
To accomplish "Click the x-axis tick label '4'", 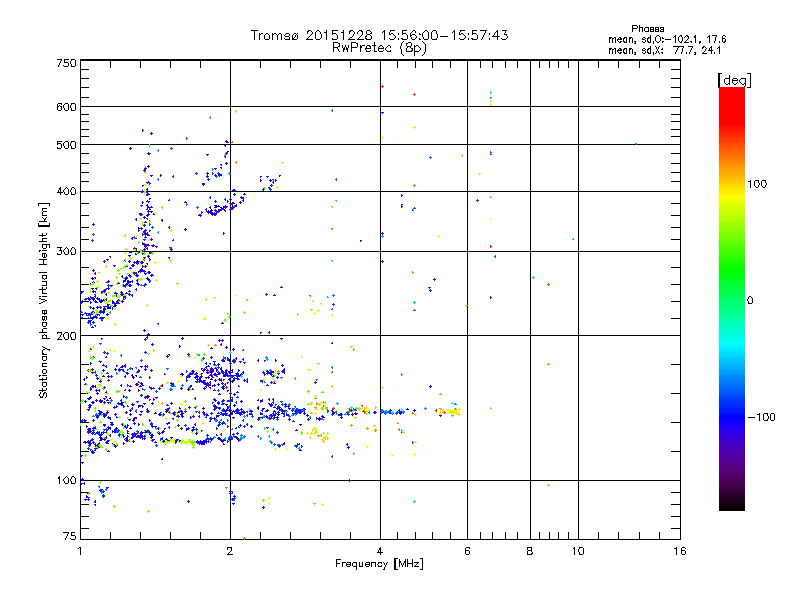I will point(380,551).
